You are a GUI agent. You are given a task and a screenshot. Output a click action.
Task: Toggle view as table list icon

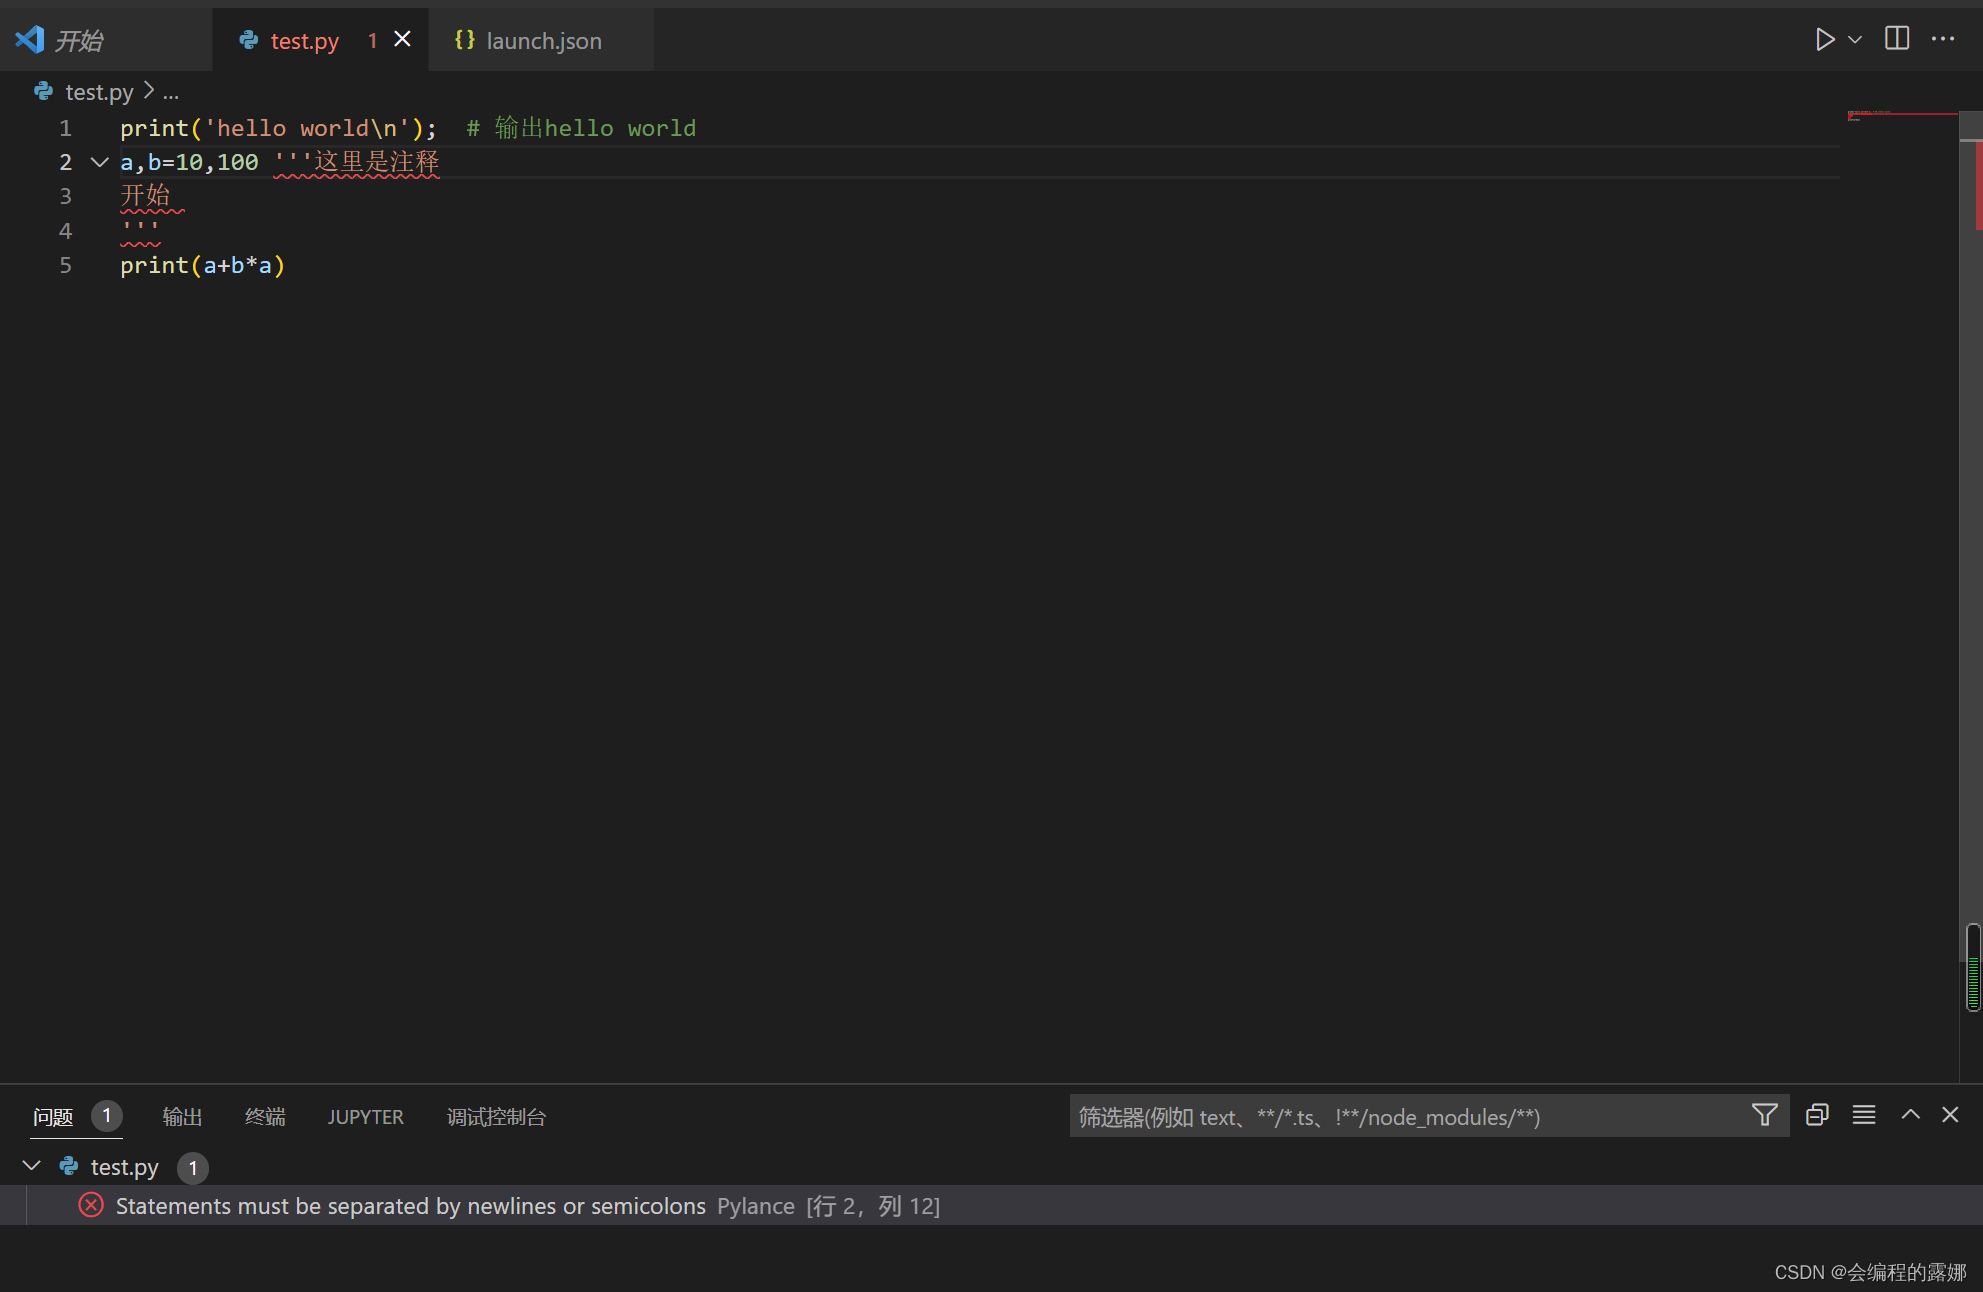point(1864,1115)
